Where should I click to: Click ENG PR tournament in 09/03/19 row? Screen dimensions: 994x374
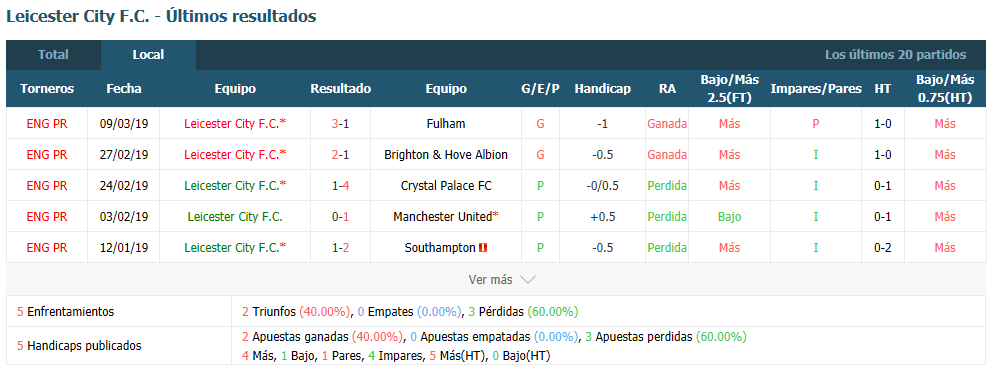[x=47, y=124]
